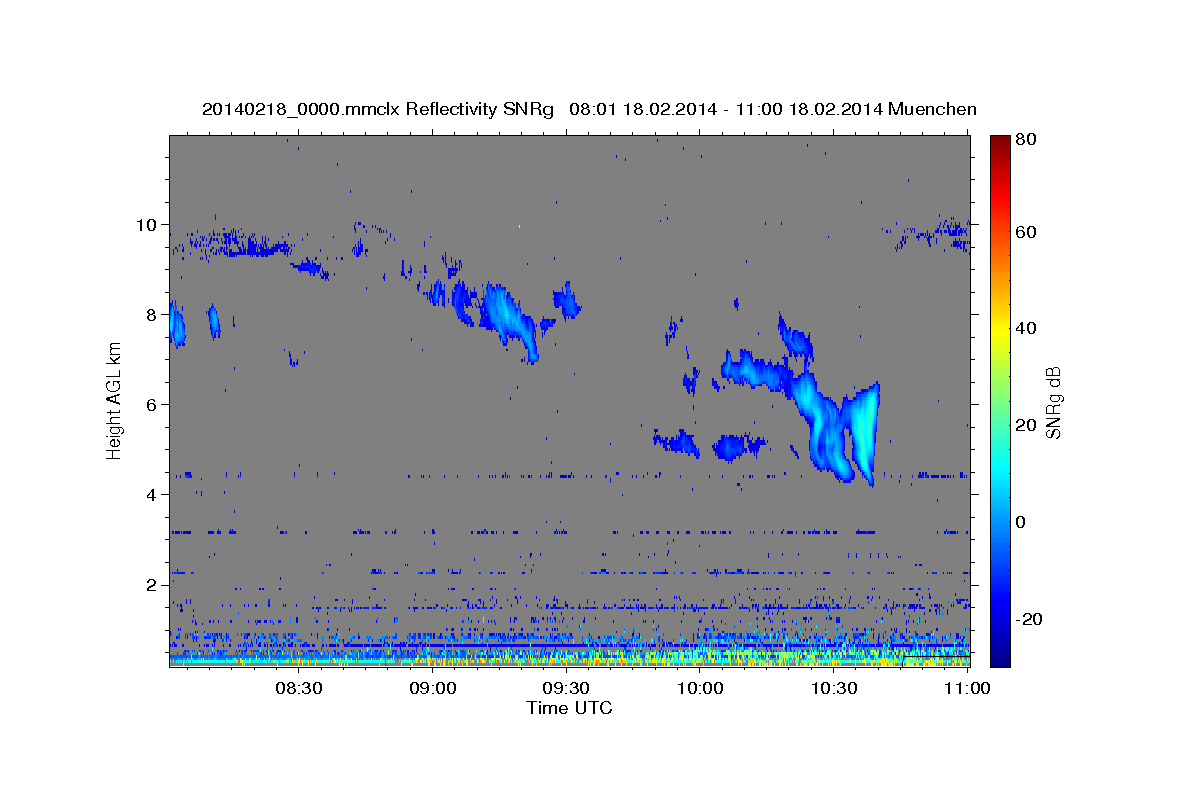Viewport: 1200px width, 800px height.
Task: Click the 10:30 time tick label
Action: tap(834, 688)
